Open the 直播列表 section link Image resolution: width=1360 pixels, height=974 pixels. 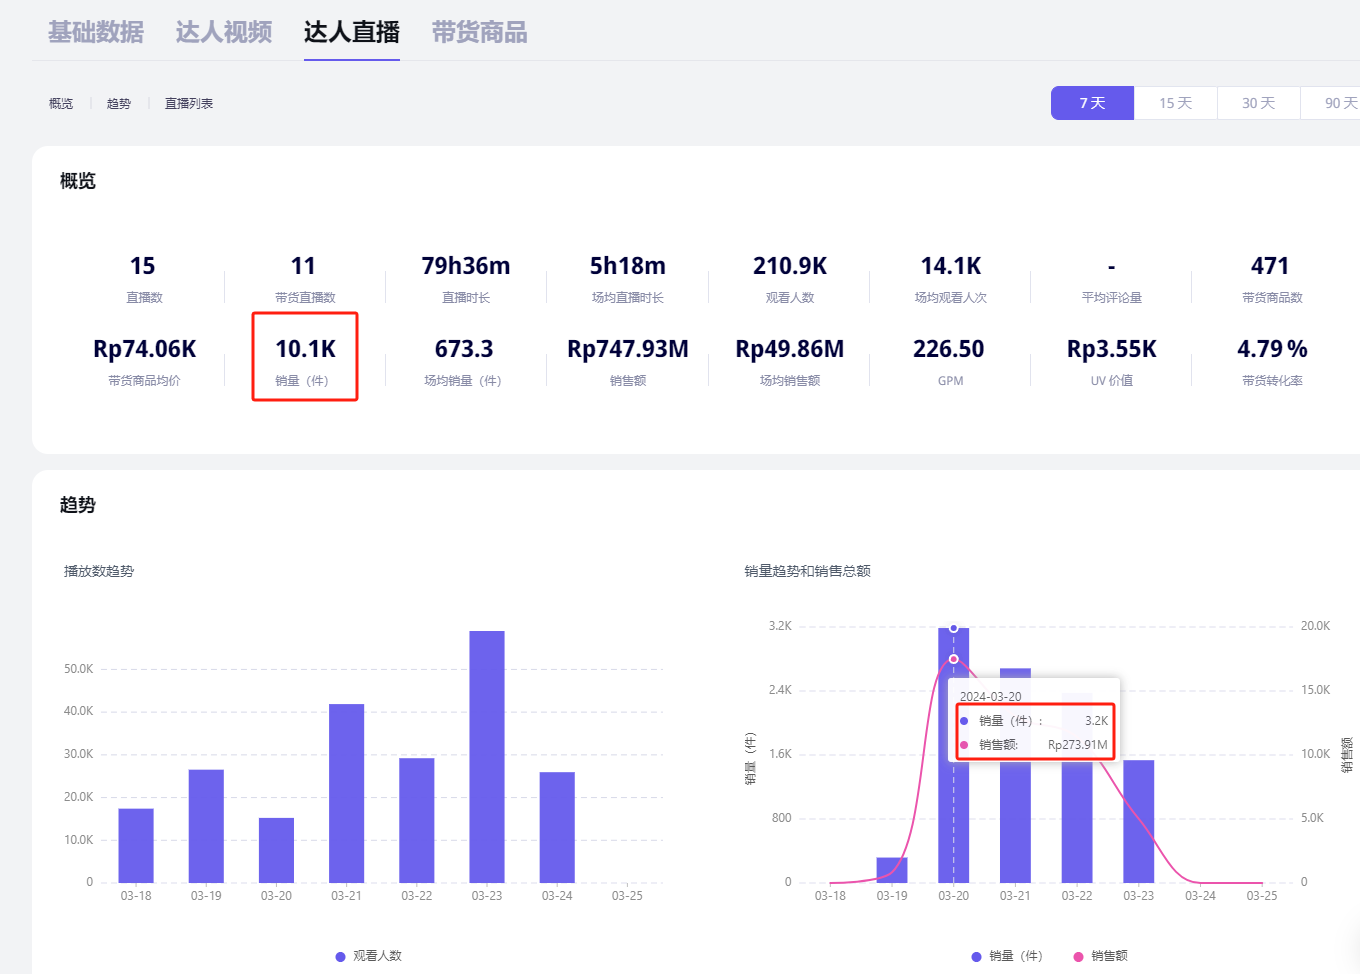pos(189,103)
